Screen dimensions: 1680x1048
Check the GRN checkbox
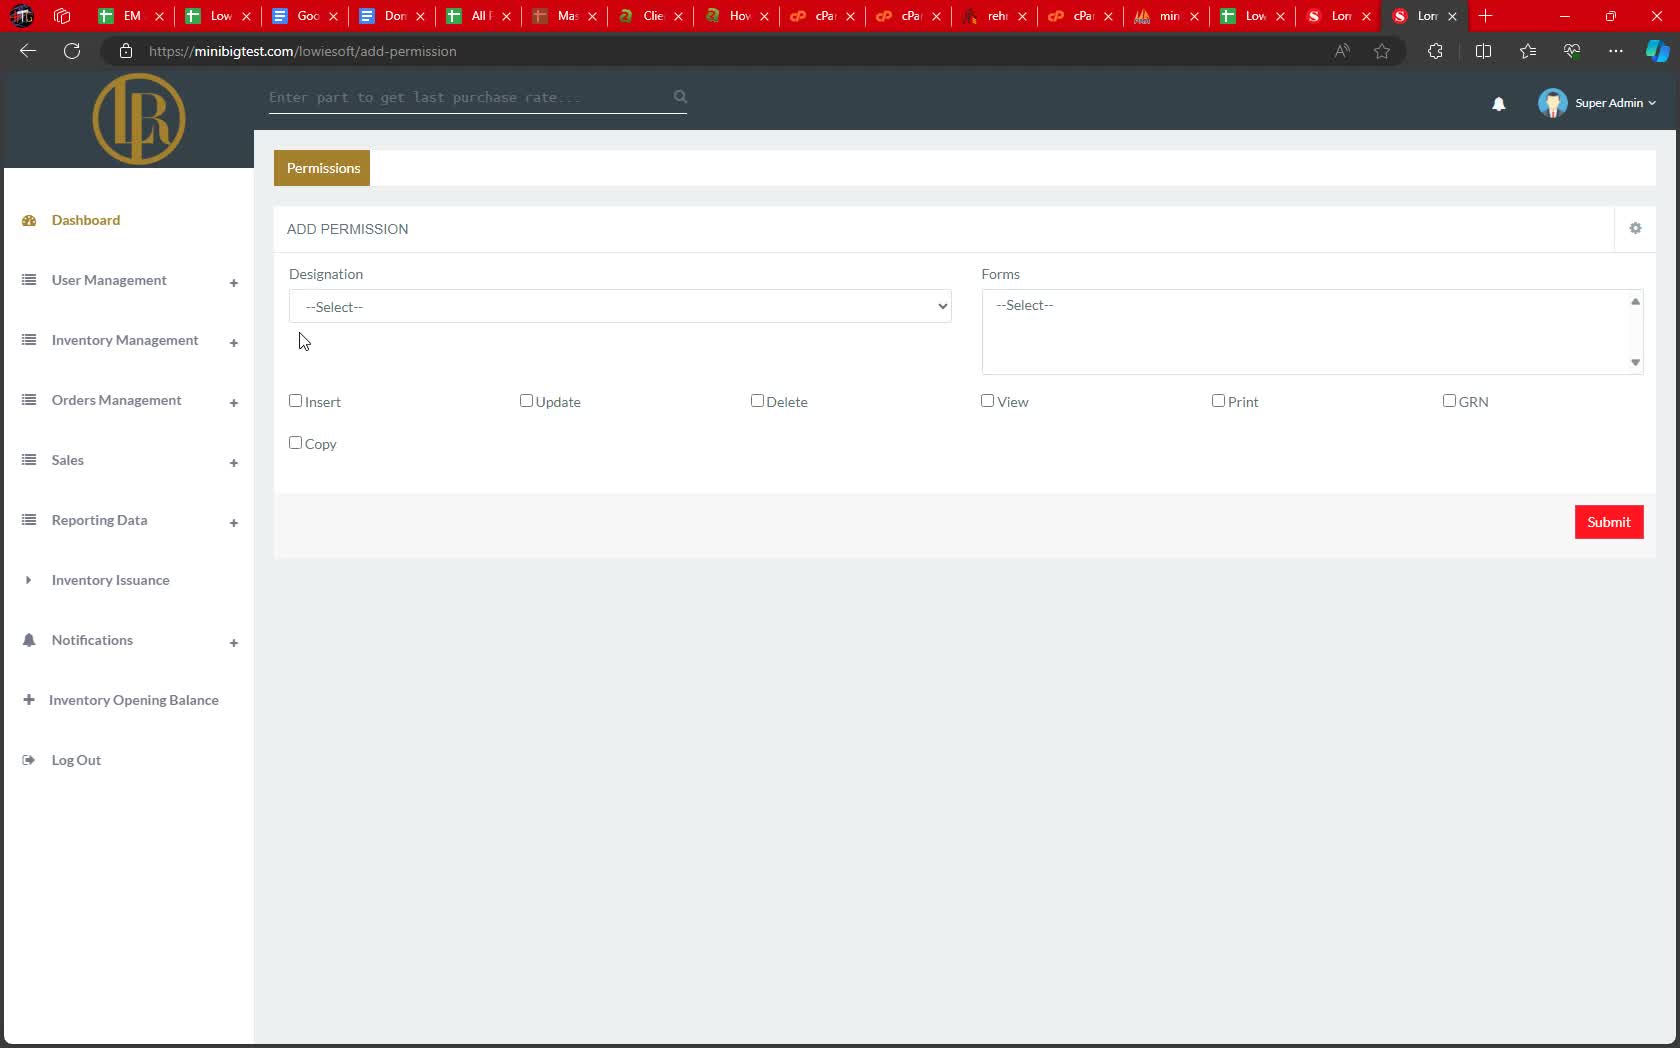click(1449, 401)
